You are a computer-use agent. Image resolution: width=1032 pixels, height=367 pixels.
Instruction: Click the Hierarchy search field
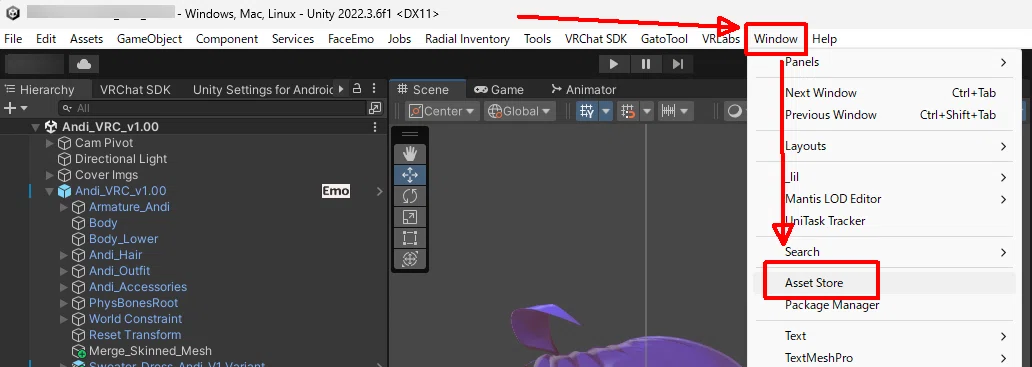[x=220, y=108]
